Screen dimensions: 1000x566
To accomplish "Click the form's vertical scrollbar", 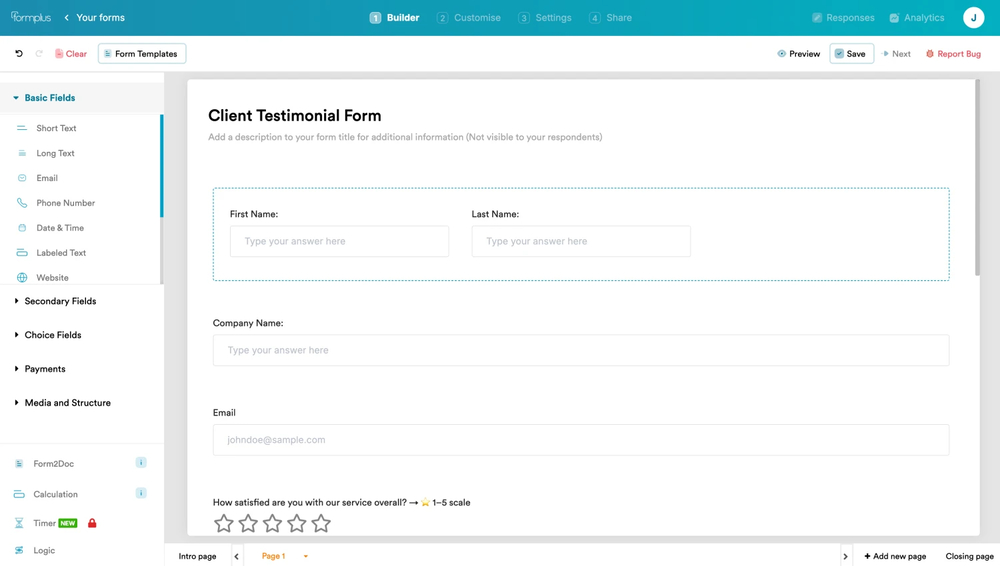I will [977, 180].
